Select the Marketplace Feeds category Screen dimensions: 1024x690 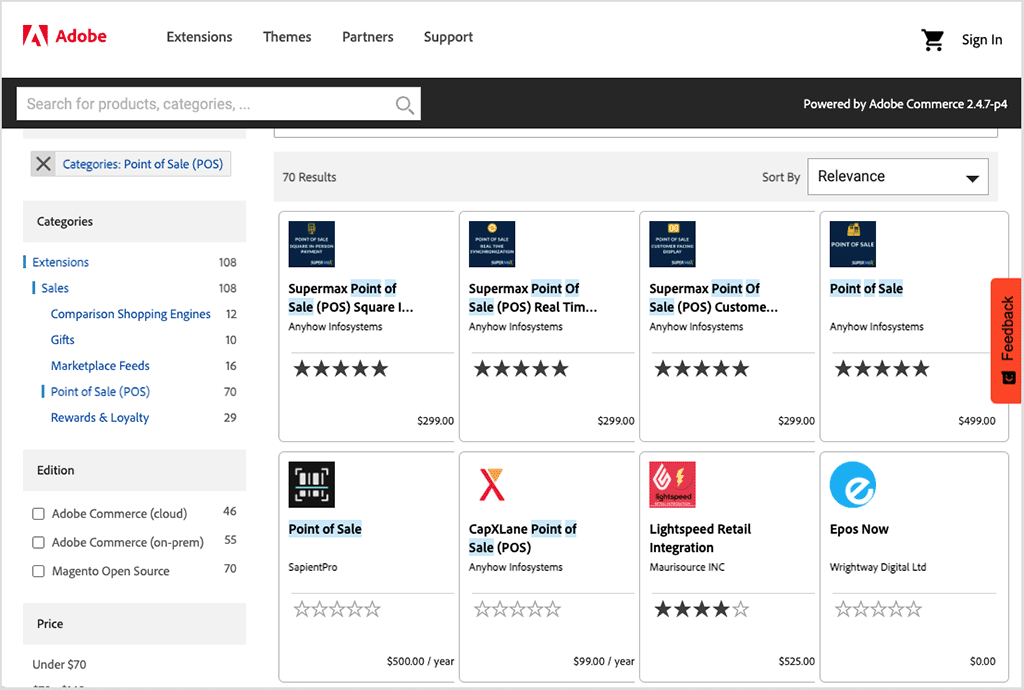100,366
